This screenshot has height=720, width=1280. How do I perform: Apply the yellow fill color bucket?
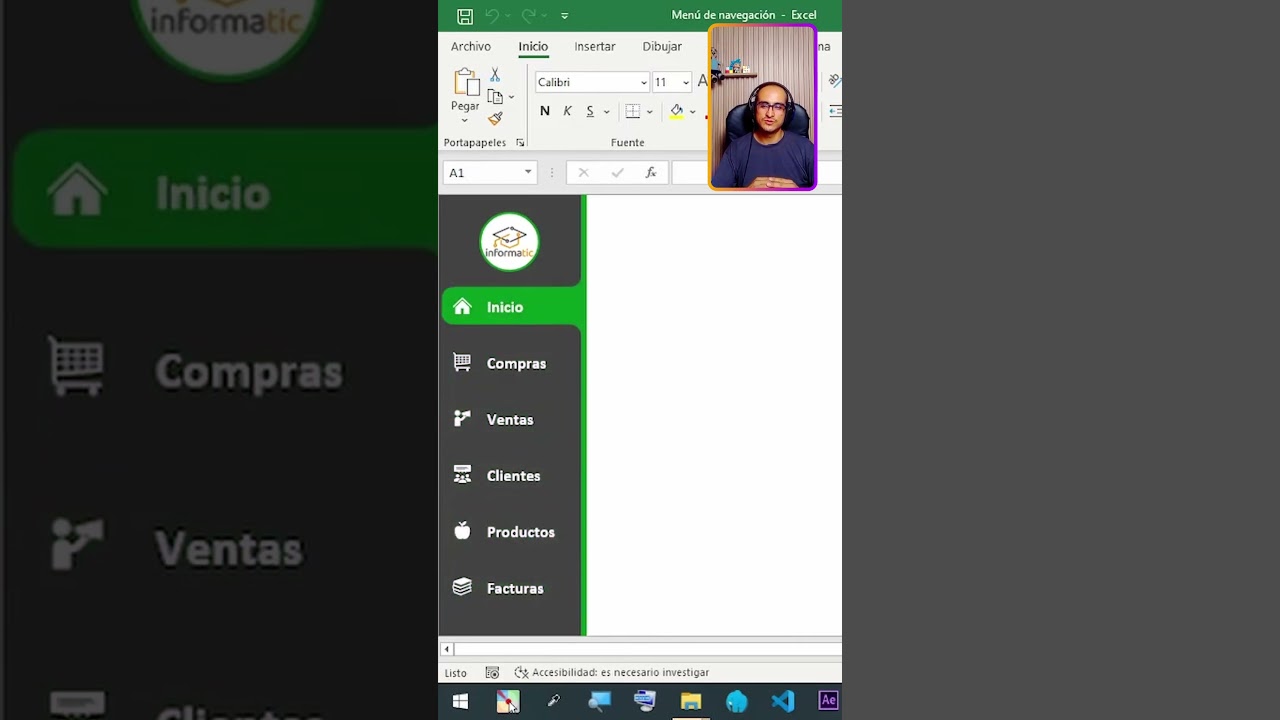[x=677, y=111]
